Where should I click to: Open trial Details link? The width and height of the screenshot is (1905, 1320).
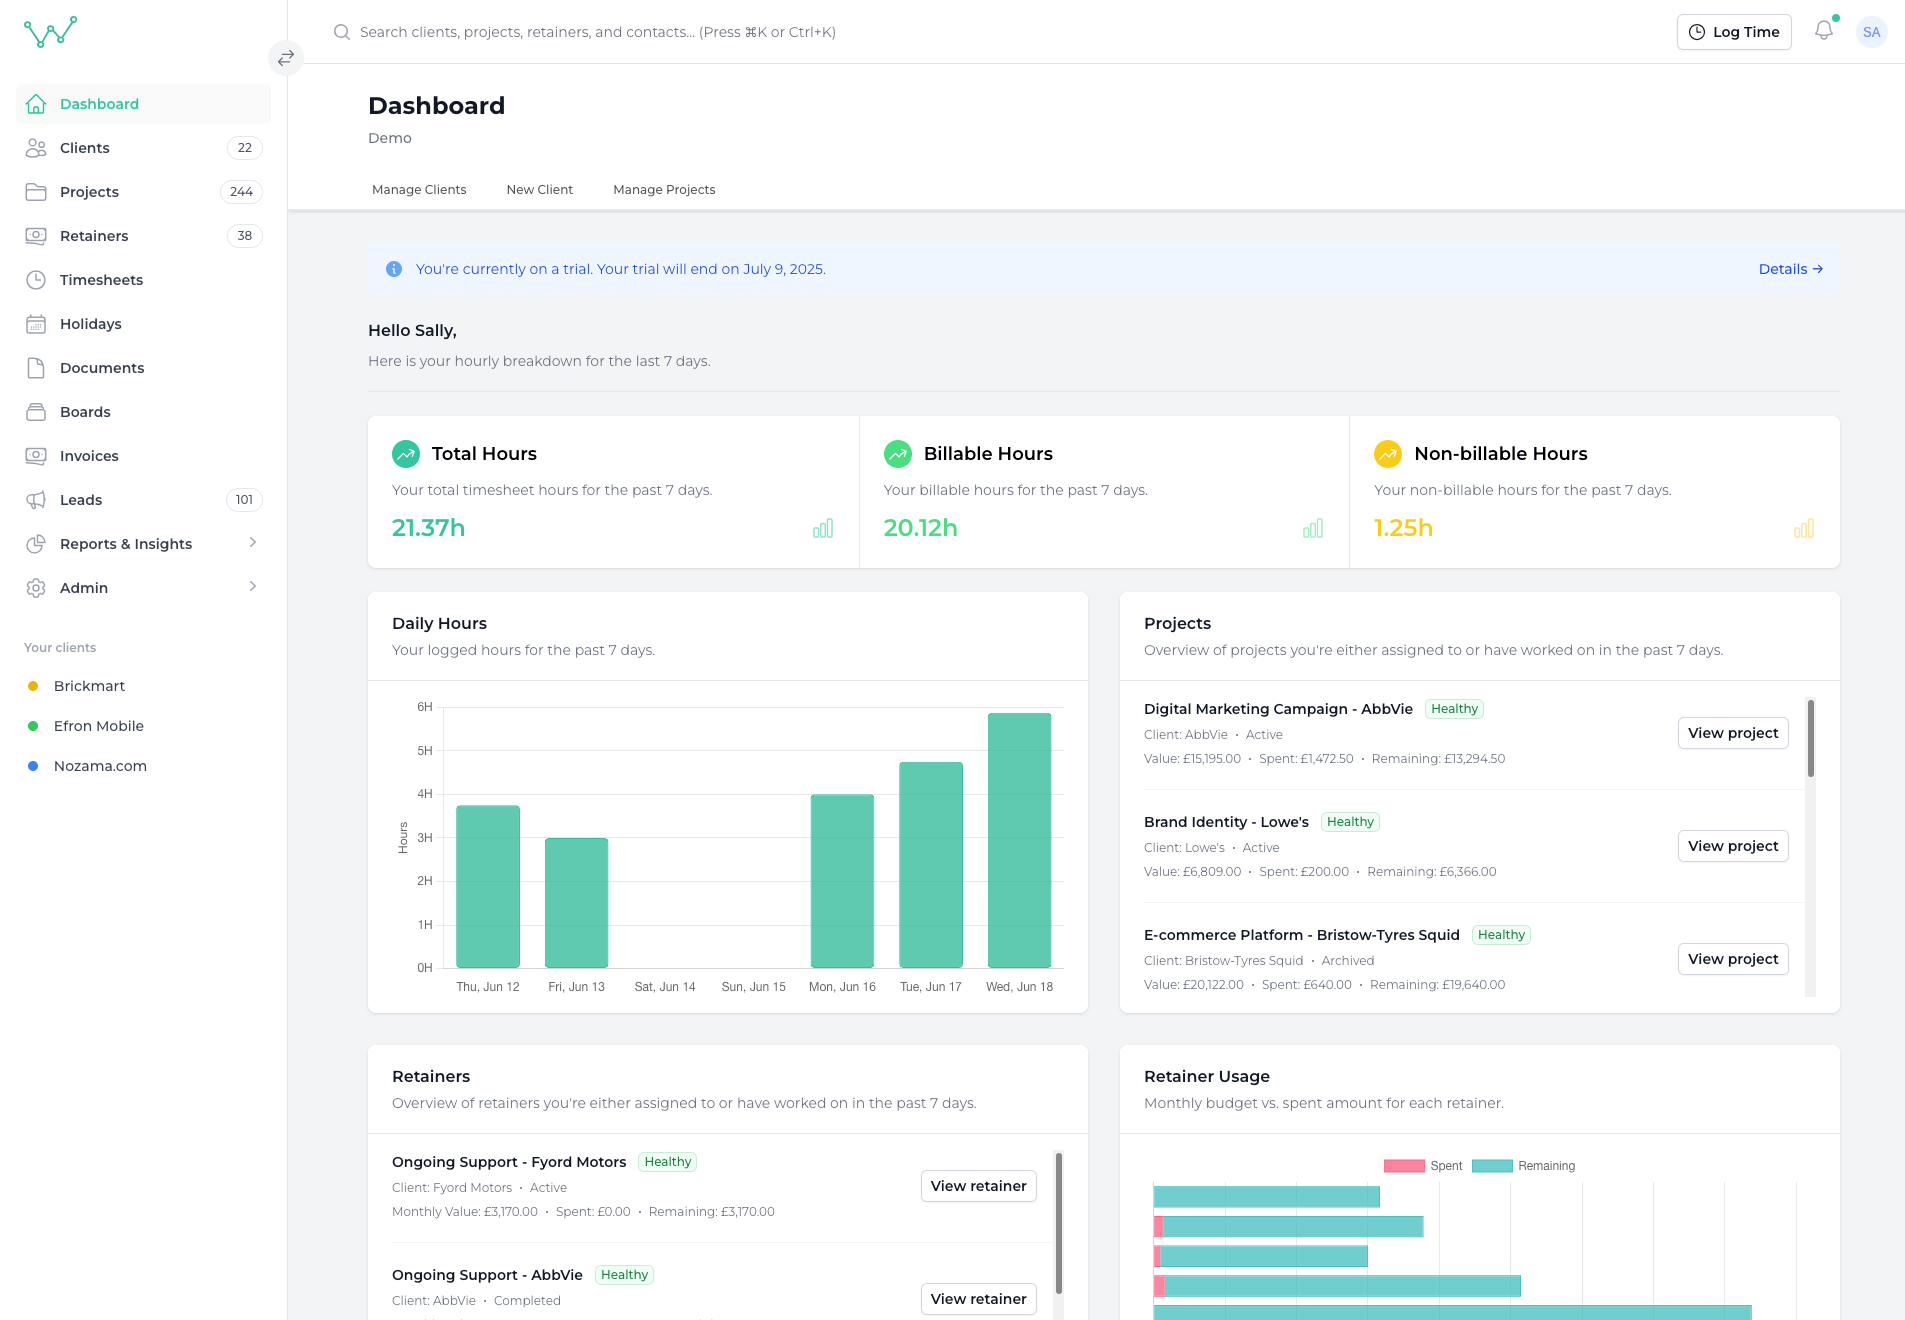[1789, 268]
